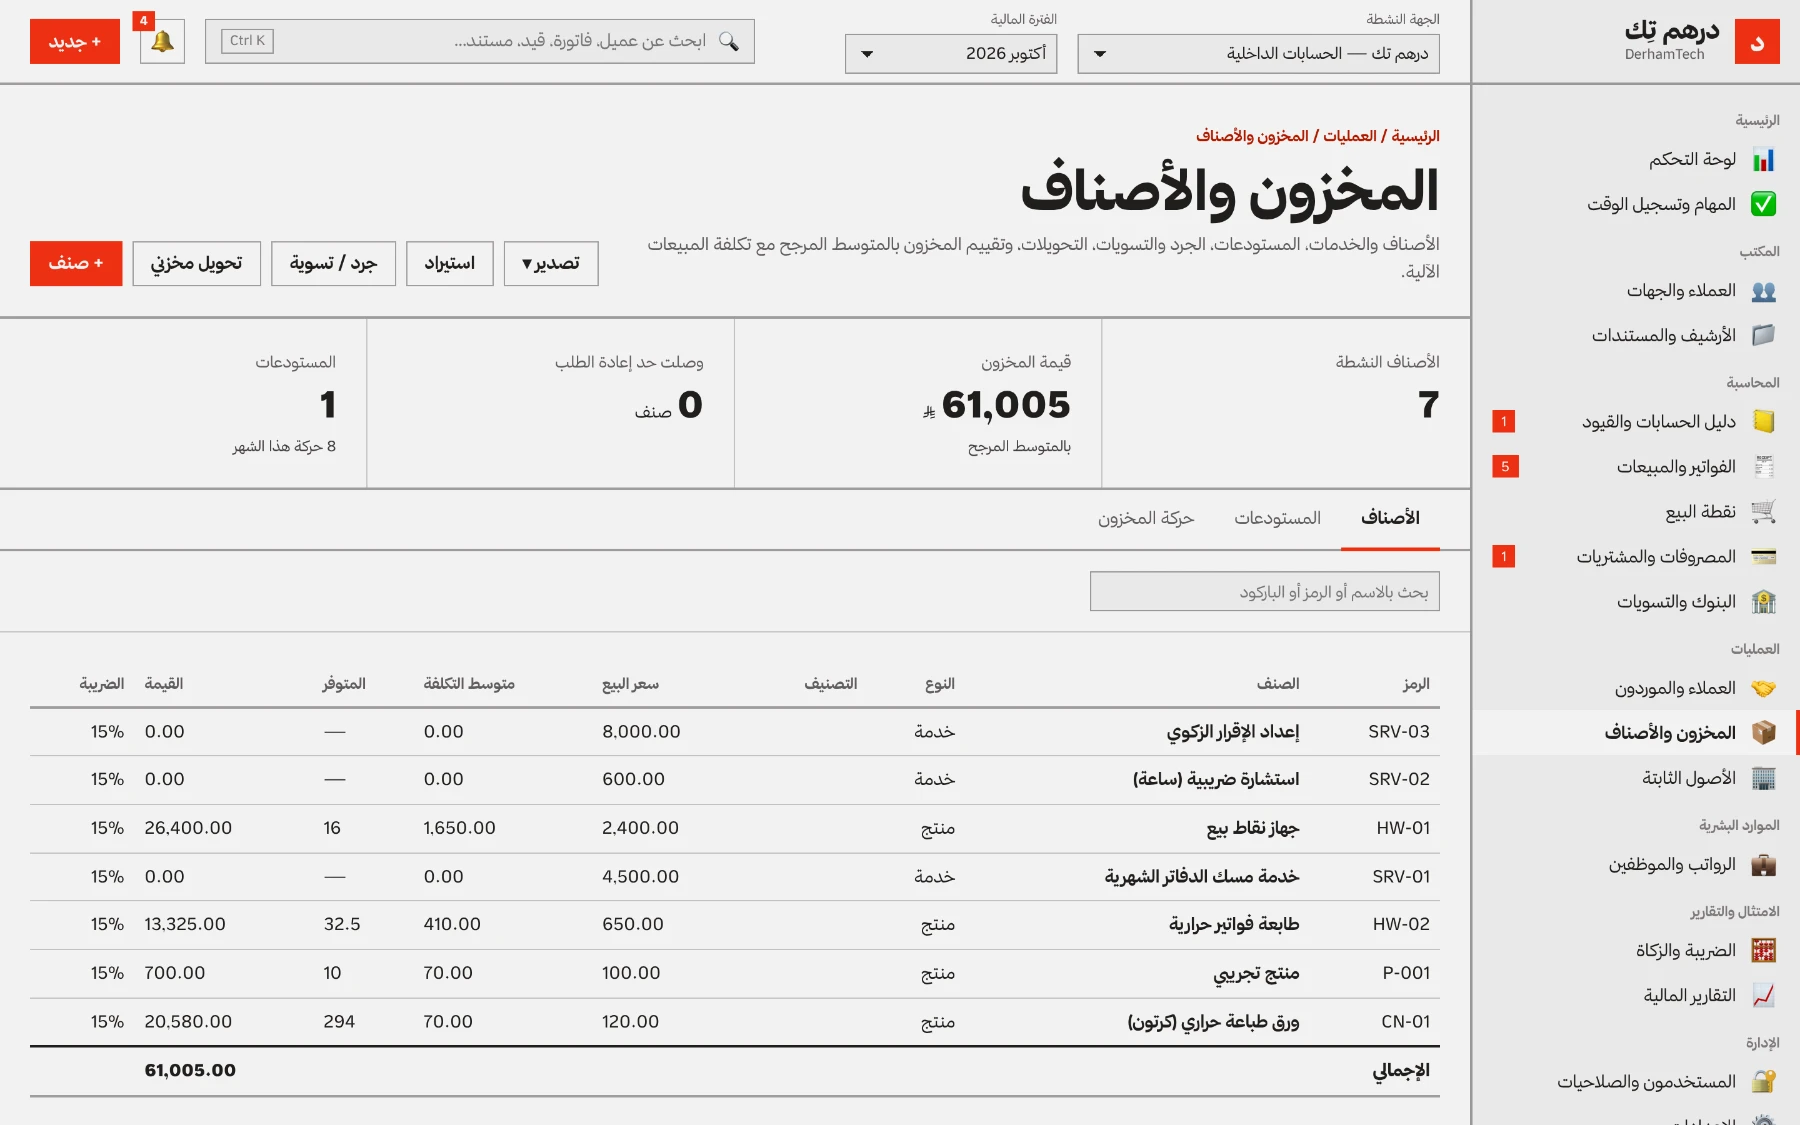Click the سعر البيع column header

[x=630, y=684]
